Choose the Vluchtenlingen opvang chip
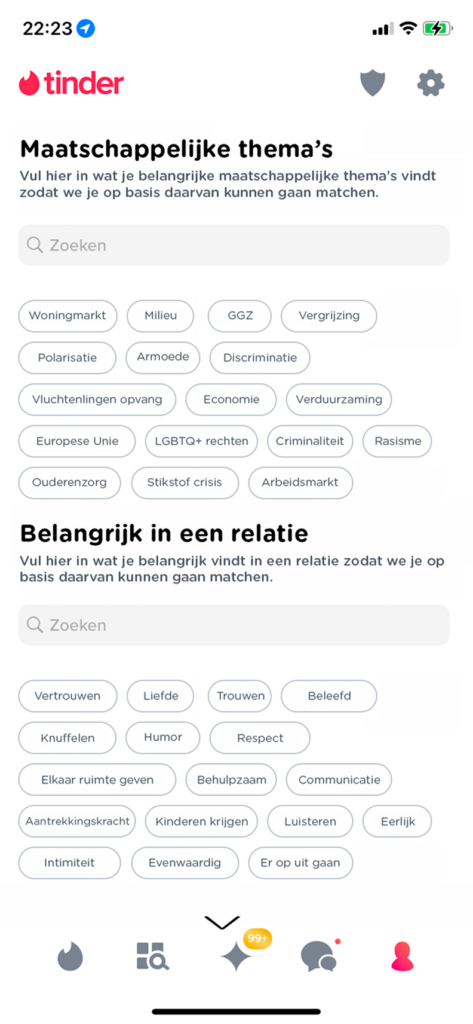 pos(97,400)
